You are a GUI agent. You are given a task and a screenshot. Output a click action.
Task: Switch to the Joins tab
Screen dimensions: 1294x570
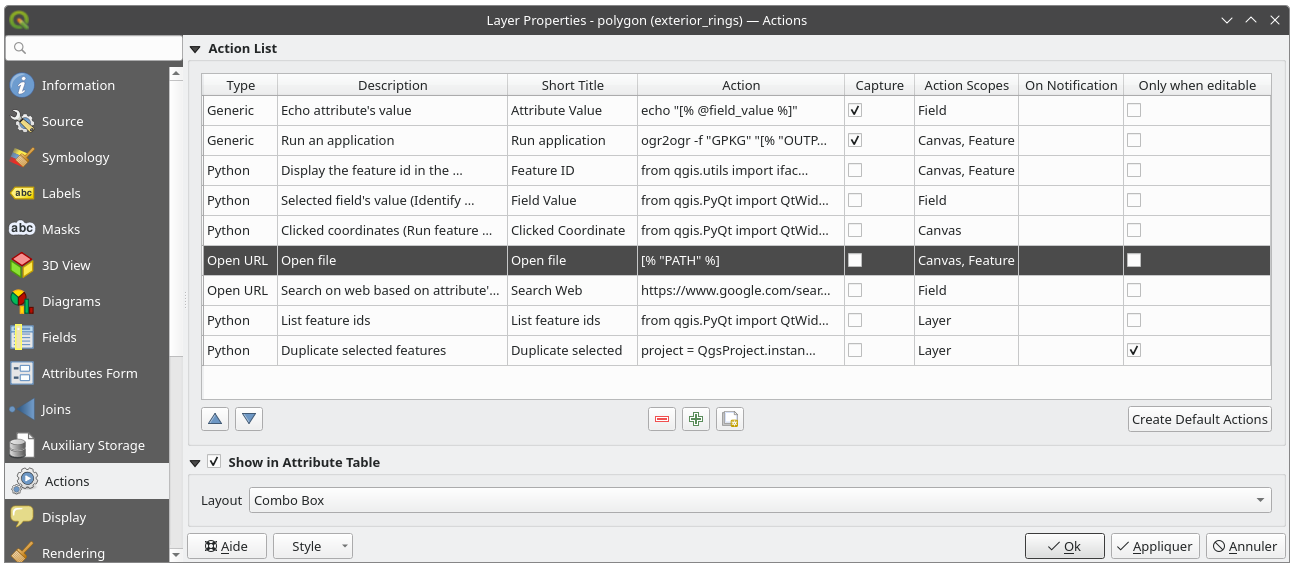[56, 409]
